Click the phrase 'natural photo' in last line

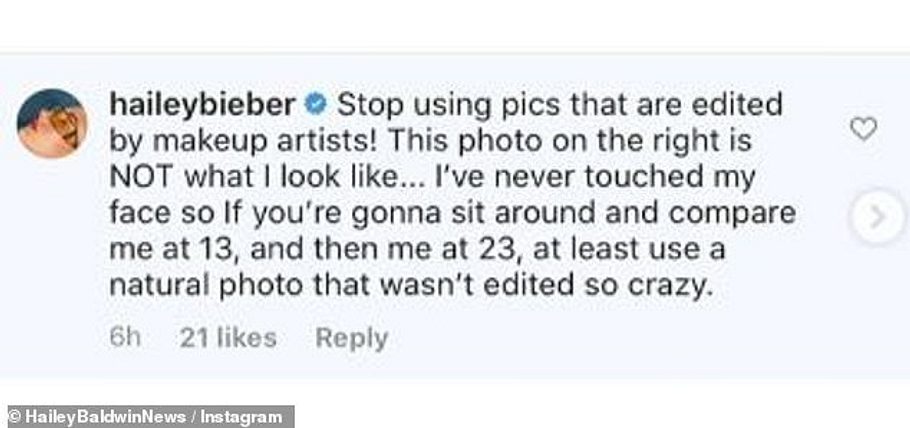coord(206,287)
